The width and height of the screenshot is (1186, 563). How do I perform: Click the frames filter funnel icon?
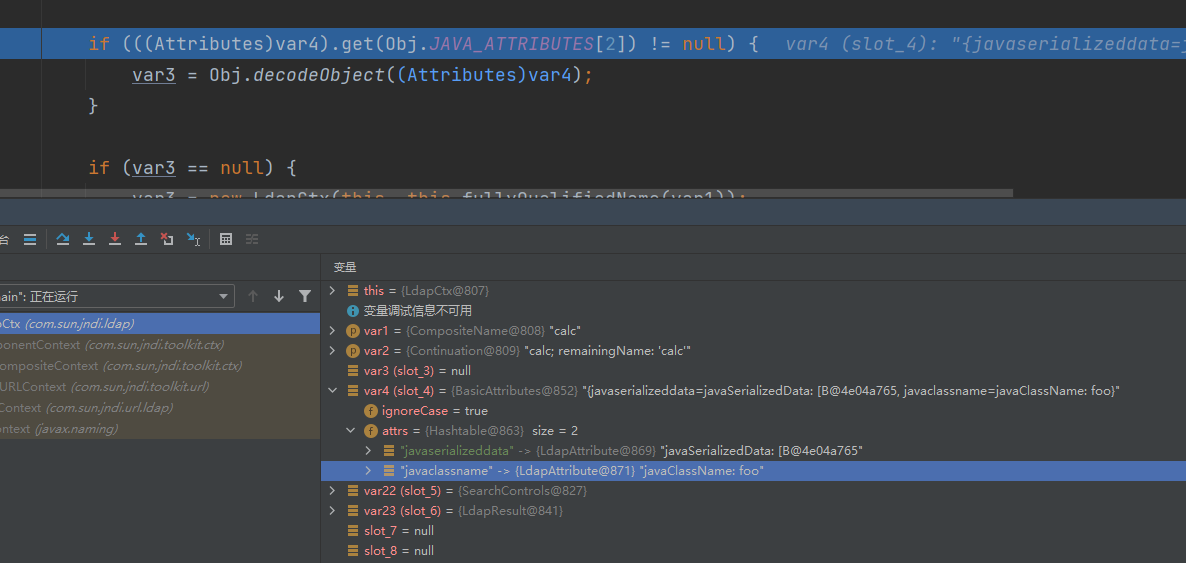[305, 297]
